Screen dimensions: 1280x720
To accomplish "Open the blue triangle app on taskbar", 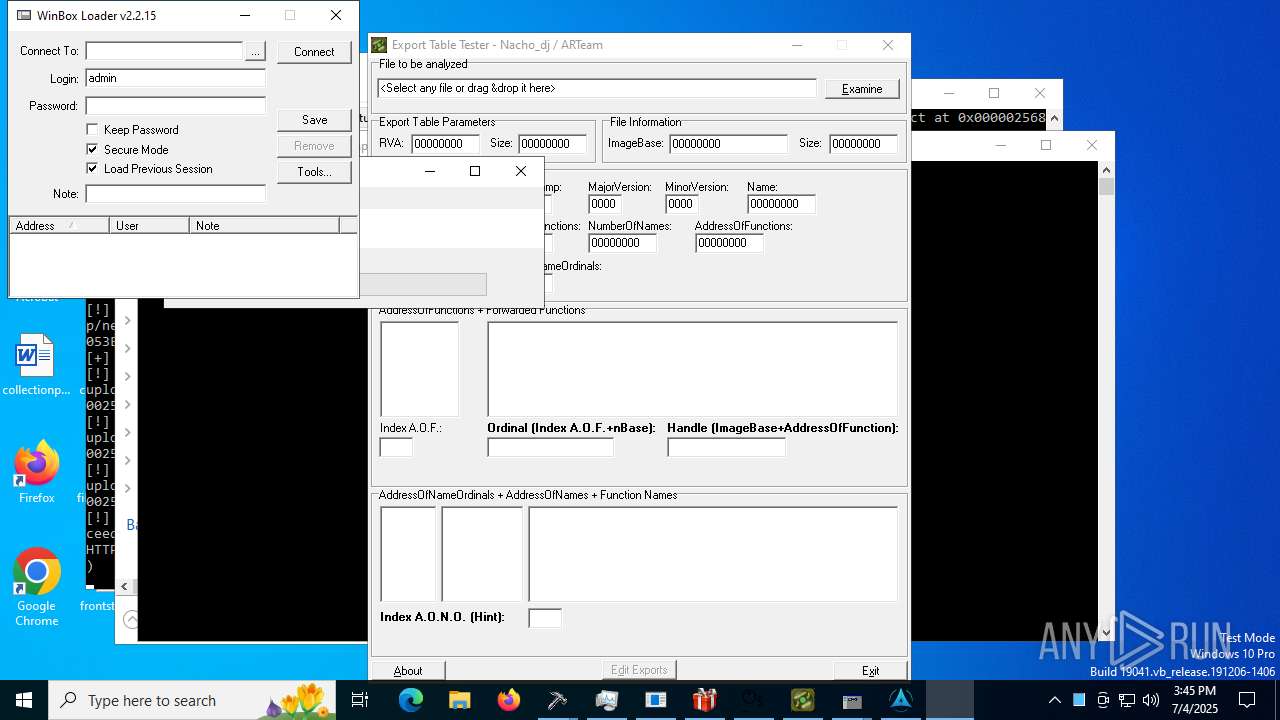I will (901, 700).
